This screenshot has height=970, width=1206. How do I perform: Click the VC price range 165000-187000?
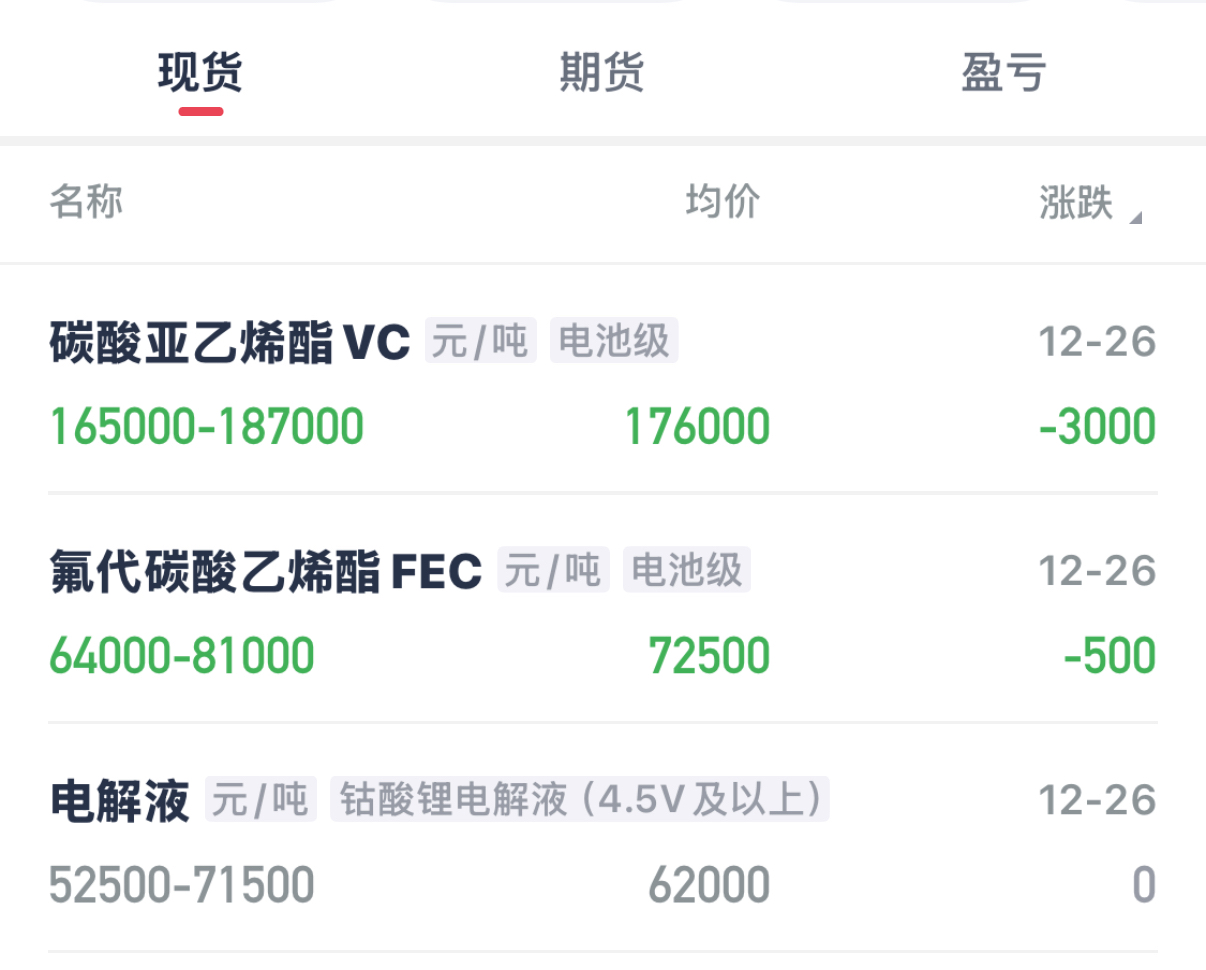click(206, 427)
